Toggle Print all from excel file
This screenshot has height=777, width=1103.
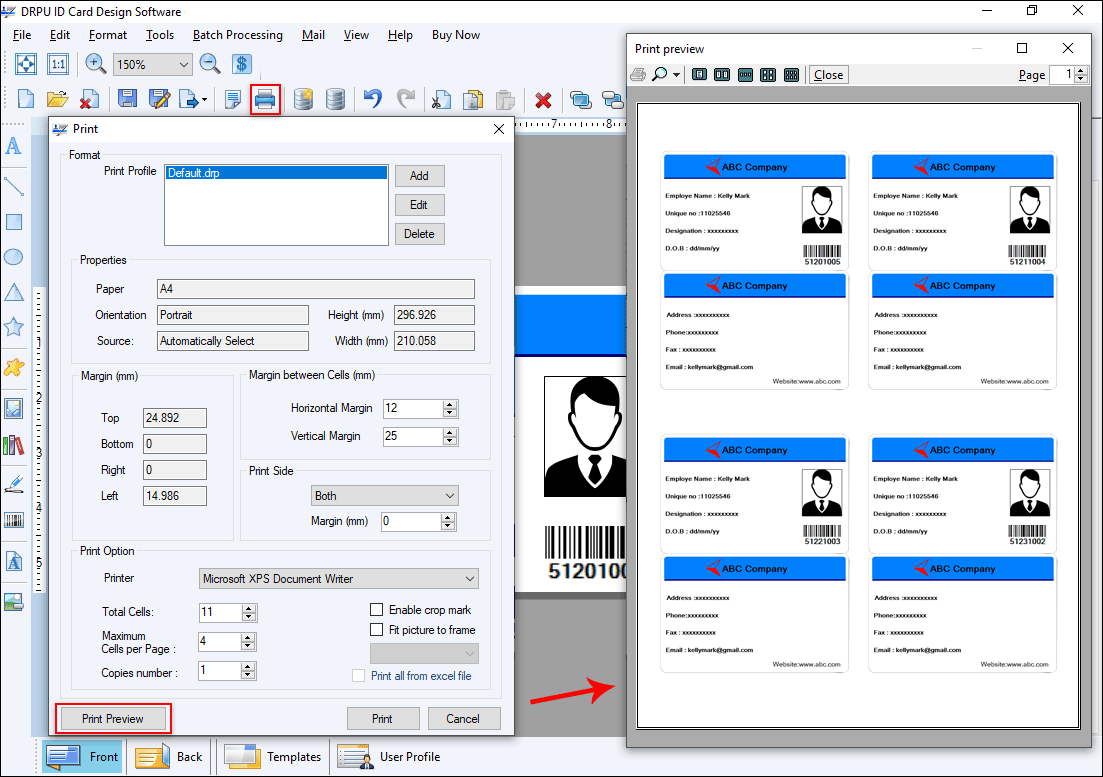359,674
